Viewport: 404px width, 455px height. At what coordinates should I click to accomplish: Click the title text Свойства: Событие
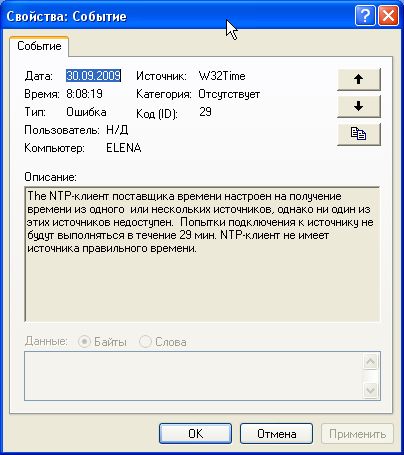(66, 16)
